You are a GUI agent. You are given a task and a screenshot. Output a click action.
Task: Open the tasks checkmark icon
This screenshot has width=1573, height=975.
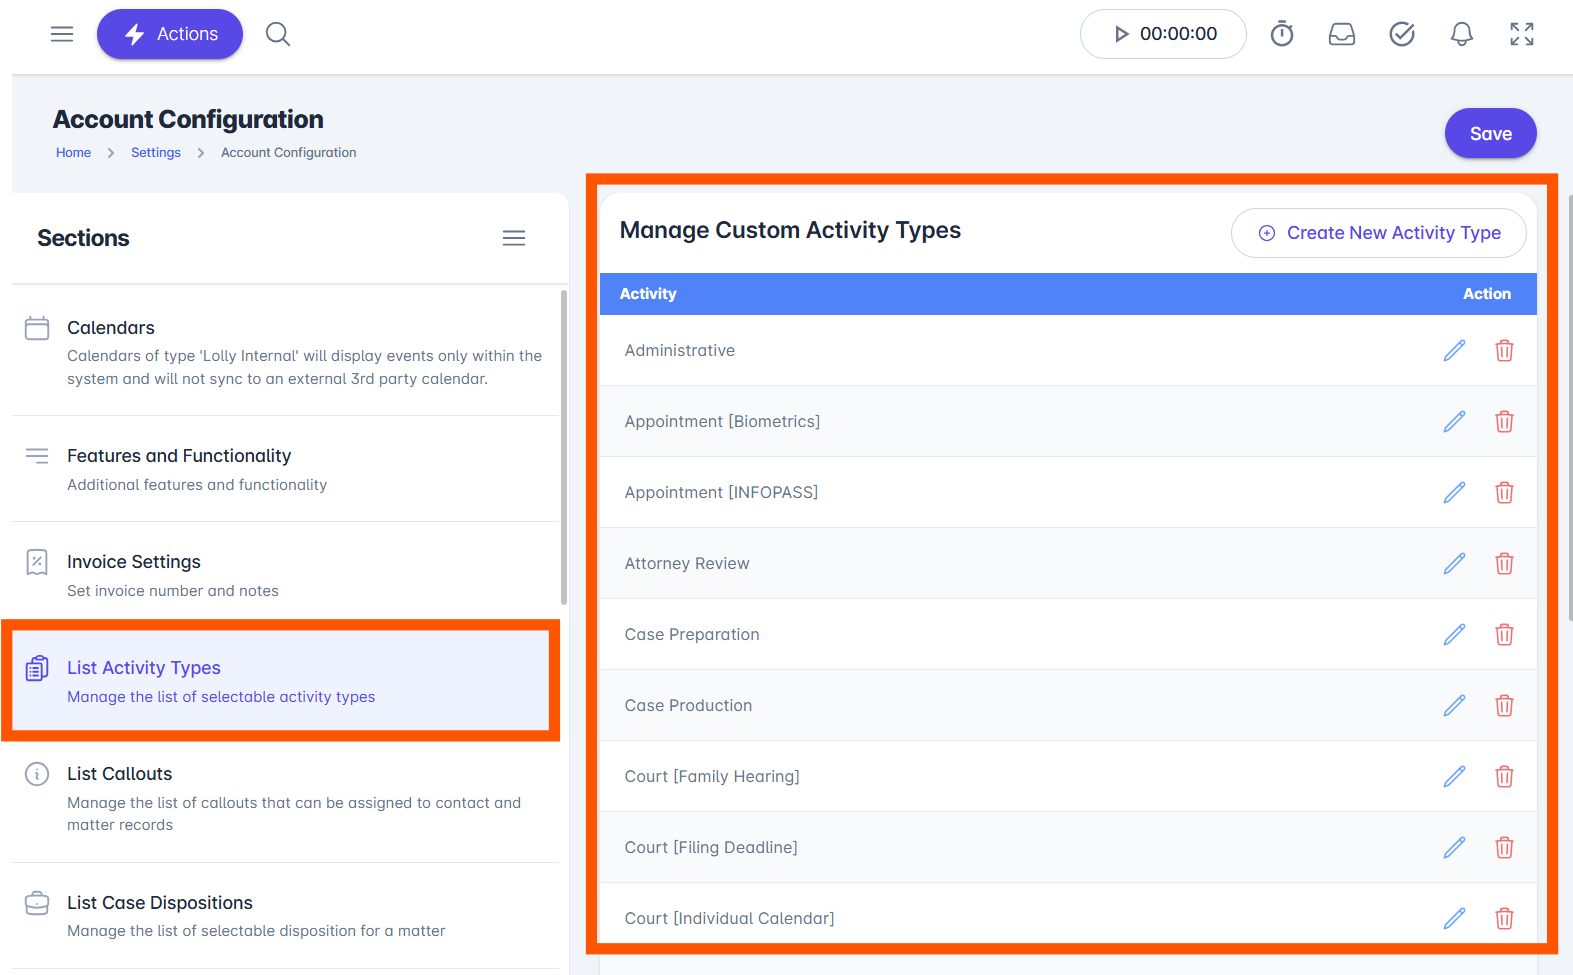[x=1402, y=34]
